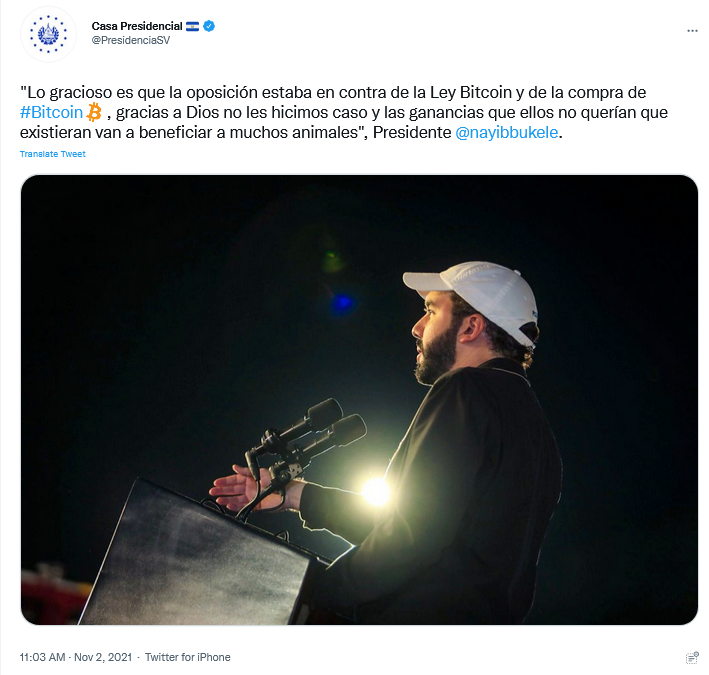Click Translate Tweet
Viewport: 709px width, 675px height.
pos(52,154)
